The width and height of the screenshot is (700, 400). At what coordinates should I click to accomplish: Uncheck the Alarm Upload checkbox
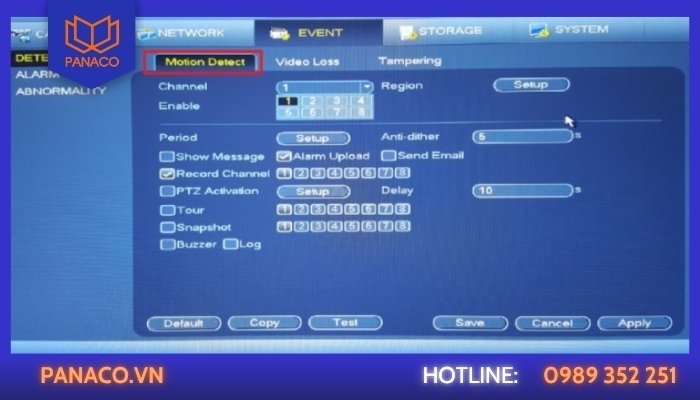tap(284, 156)
